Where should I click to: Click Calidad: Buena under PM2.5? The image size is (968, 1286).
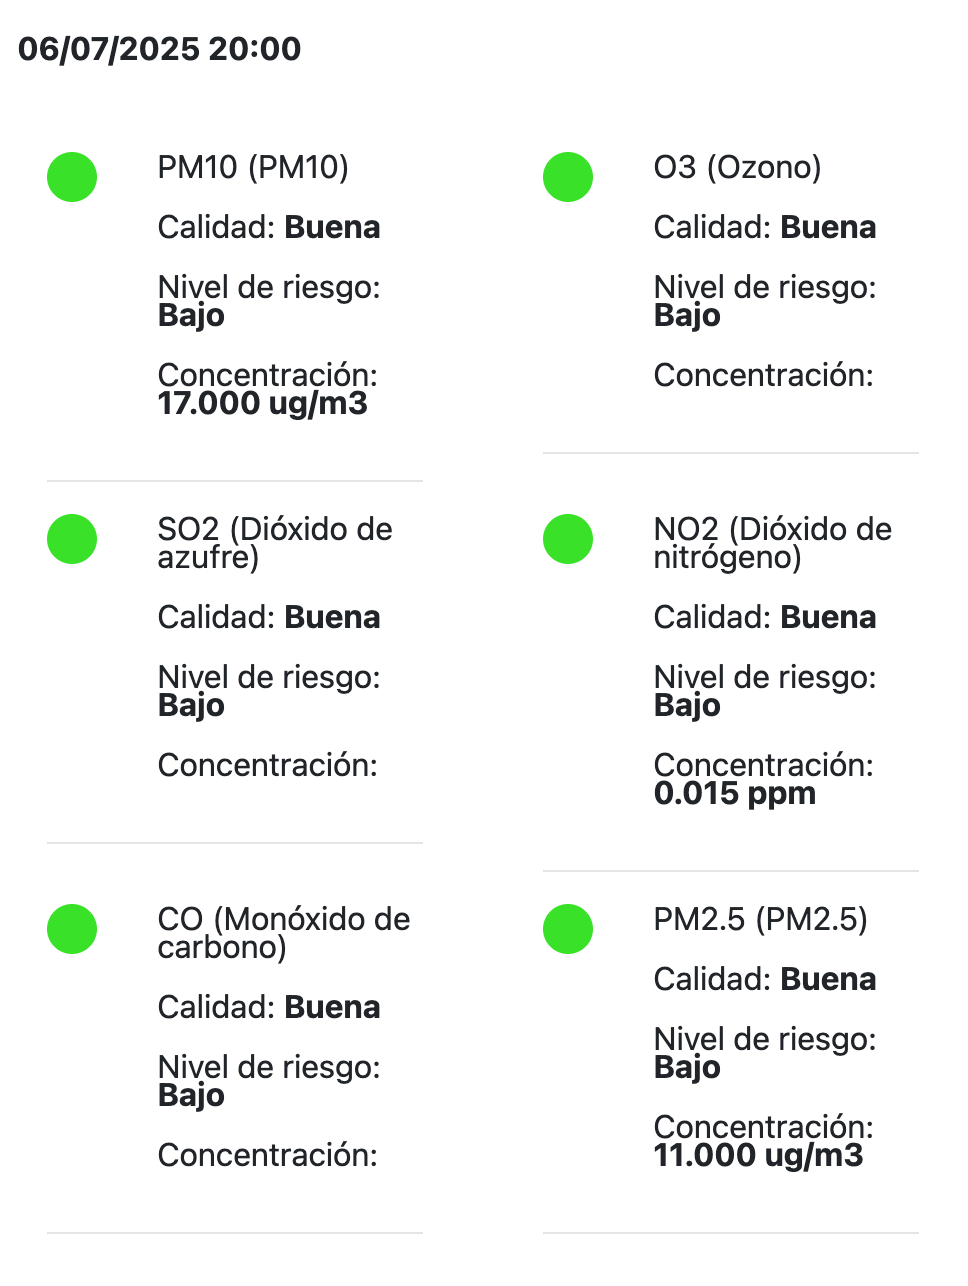764,979
